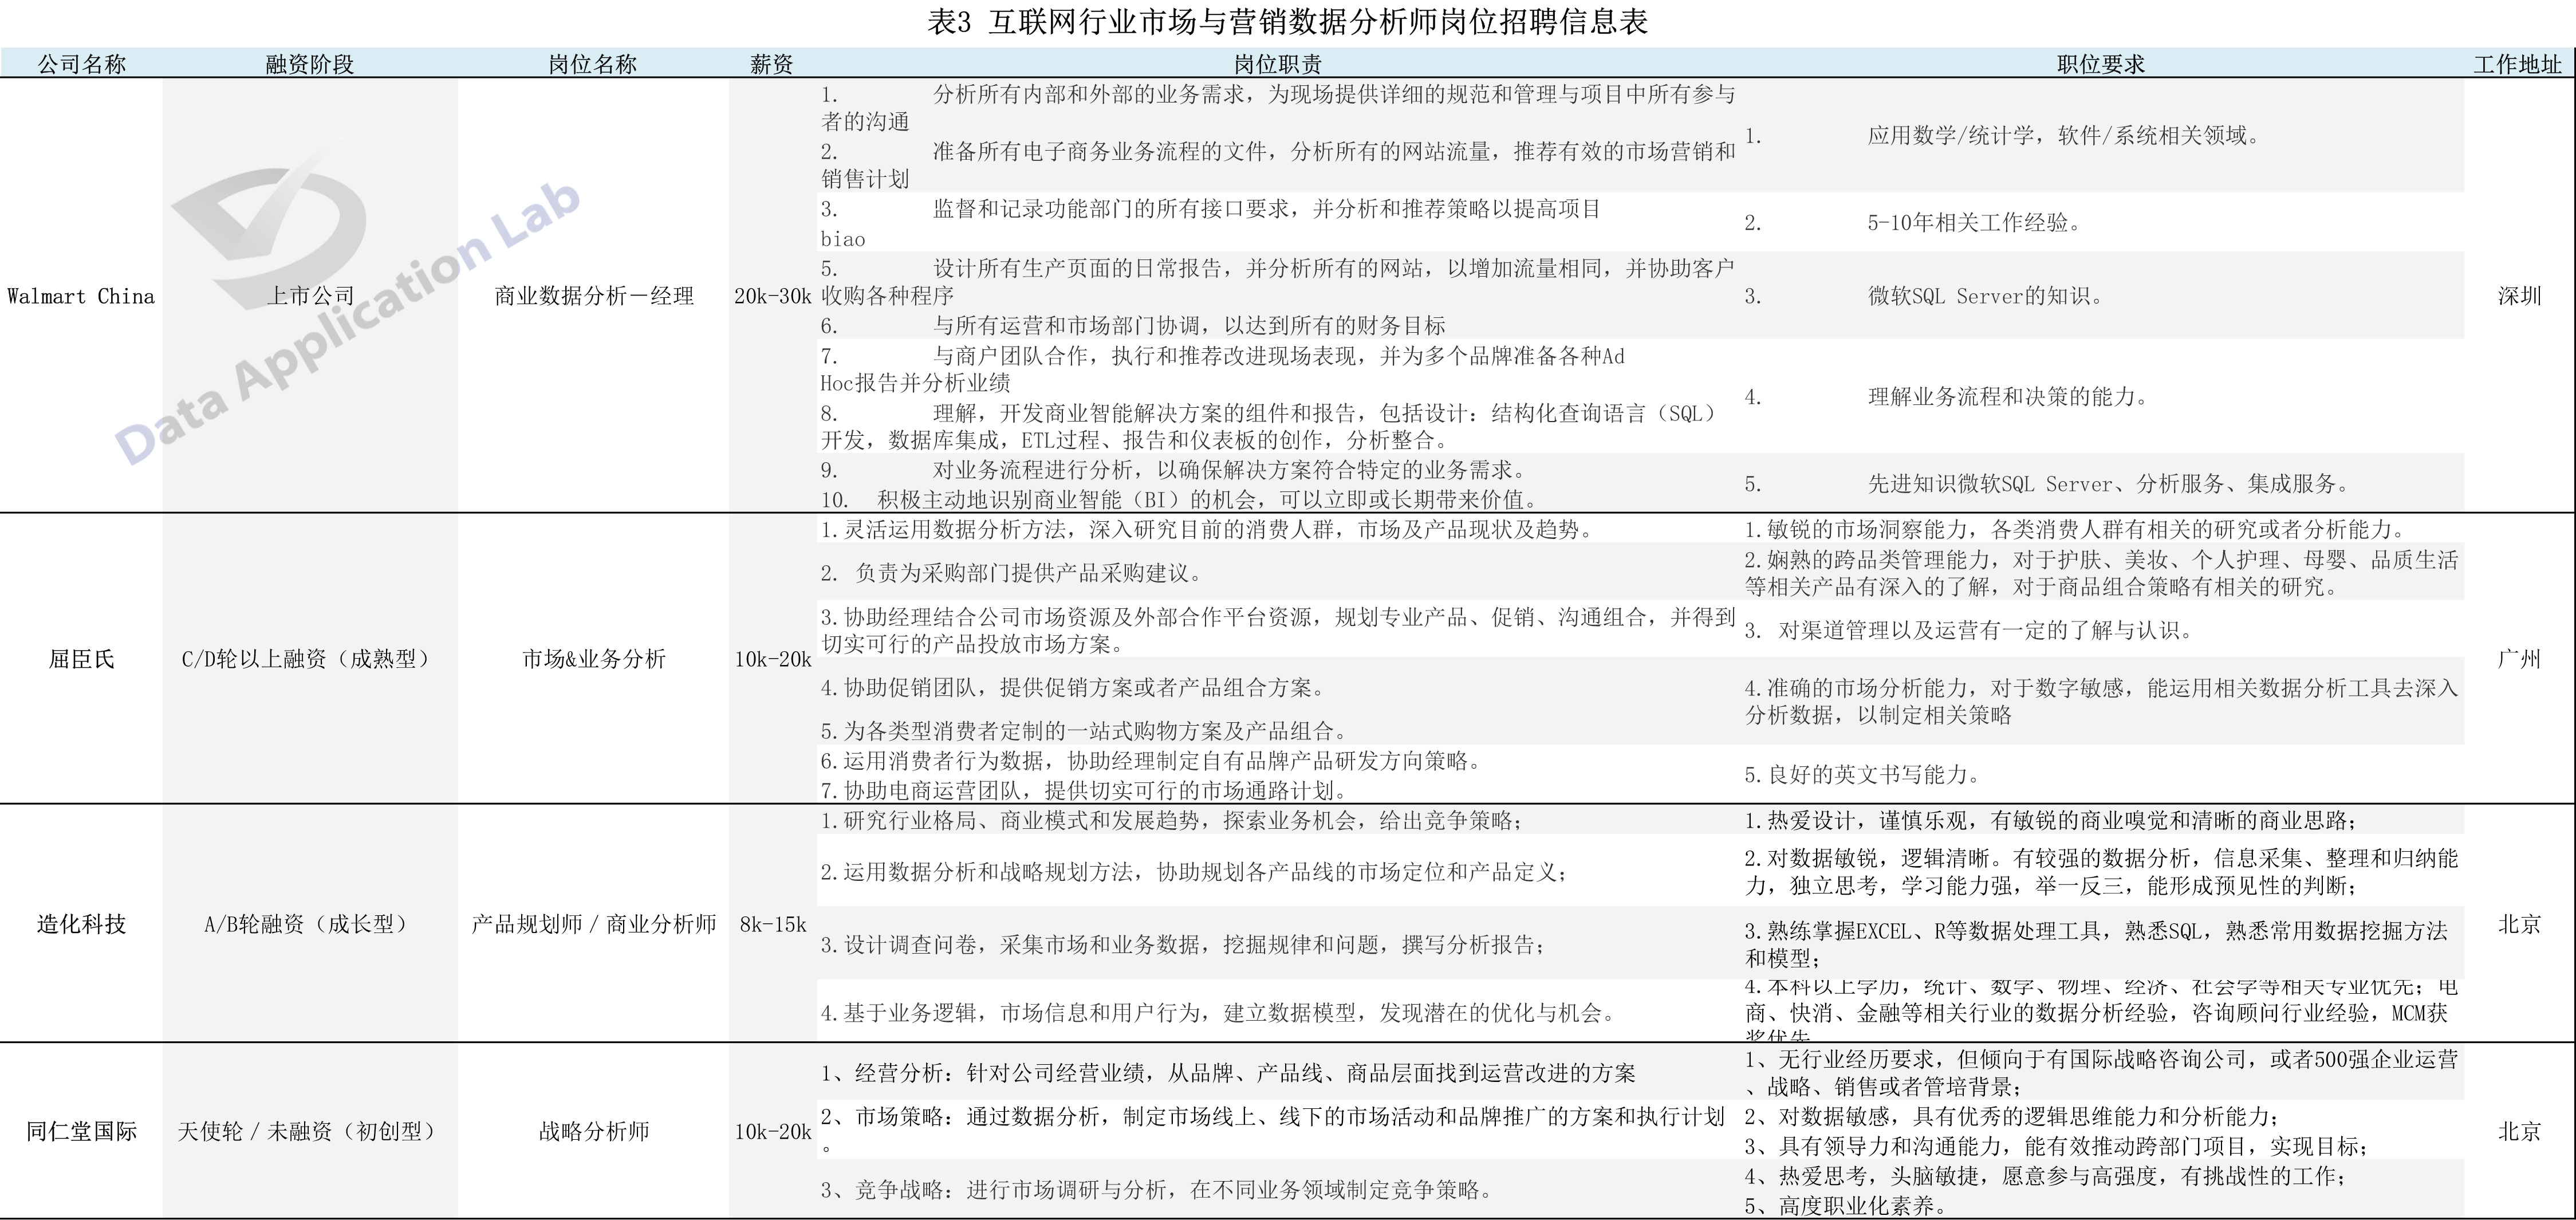
Task: Click the 北京 location for 造化科技
Action: point(2518,924)
